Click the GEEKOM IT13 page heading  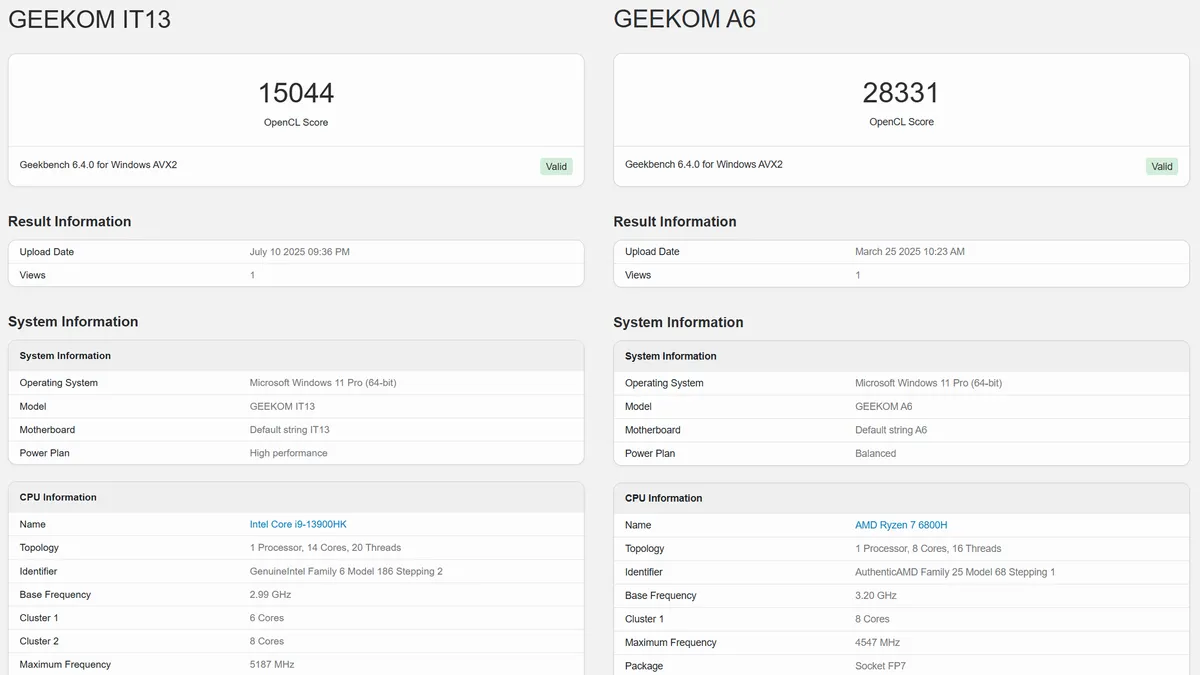(x=90, y=19)
